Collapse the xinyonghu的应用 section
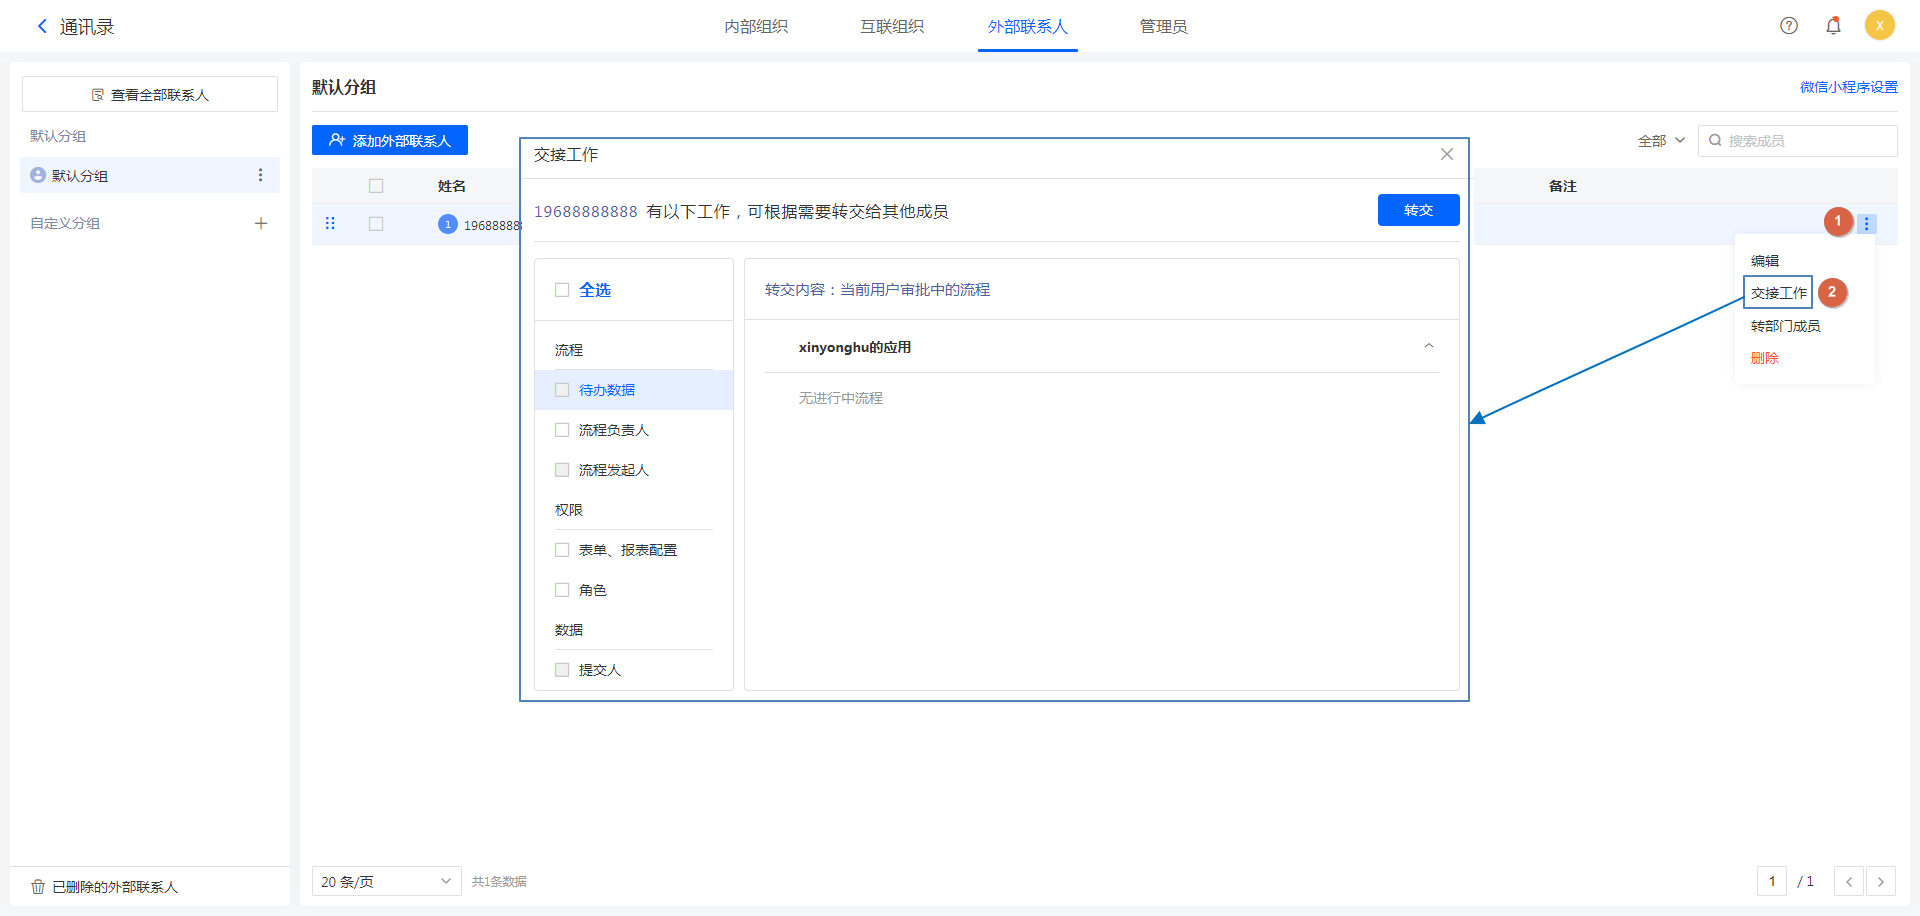 pos(1428,347)
